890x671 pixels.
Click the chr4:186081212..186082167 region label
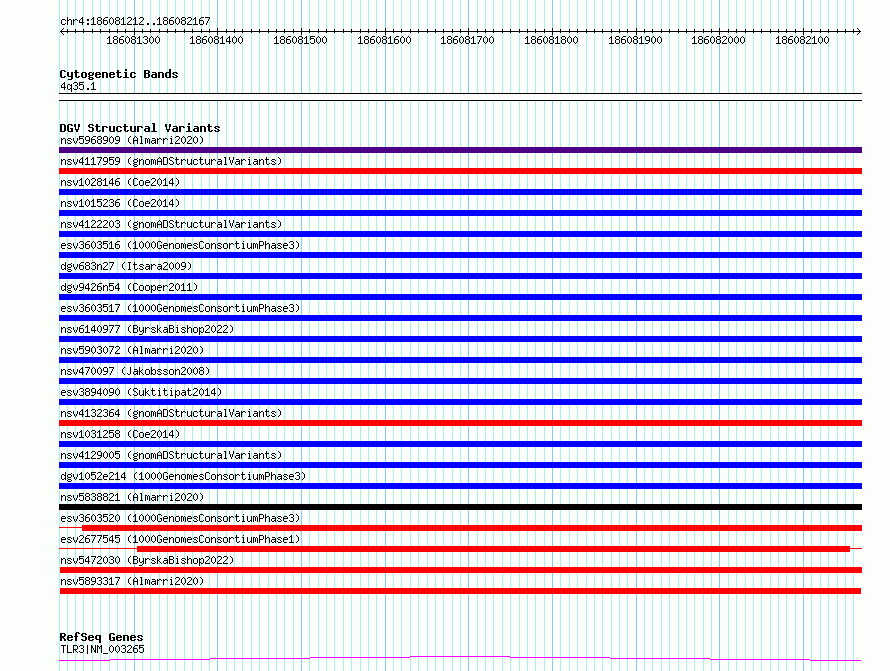pyautogui.click(x=135, y=22)
